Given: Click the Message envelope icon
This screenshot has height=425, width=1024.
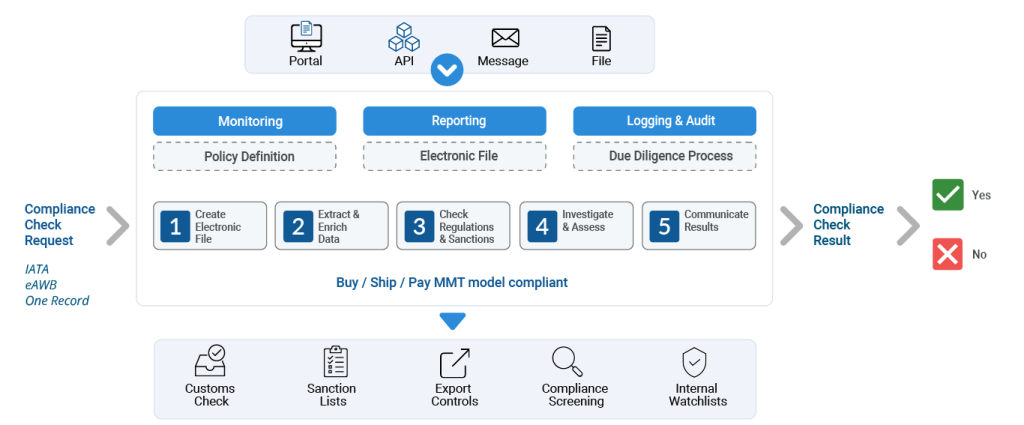Looking at the screenshot, I should 505,38.
